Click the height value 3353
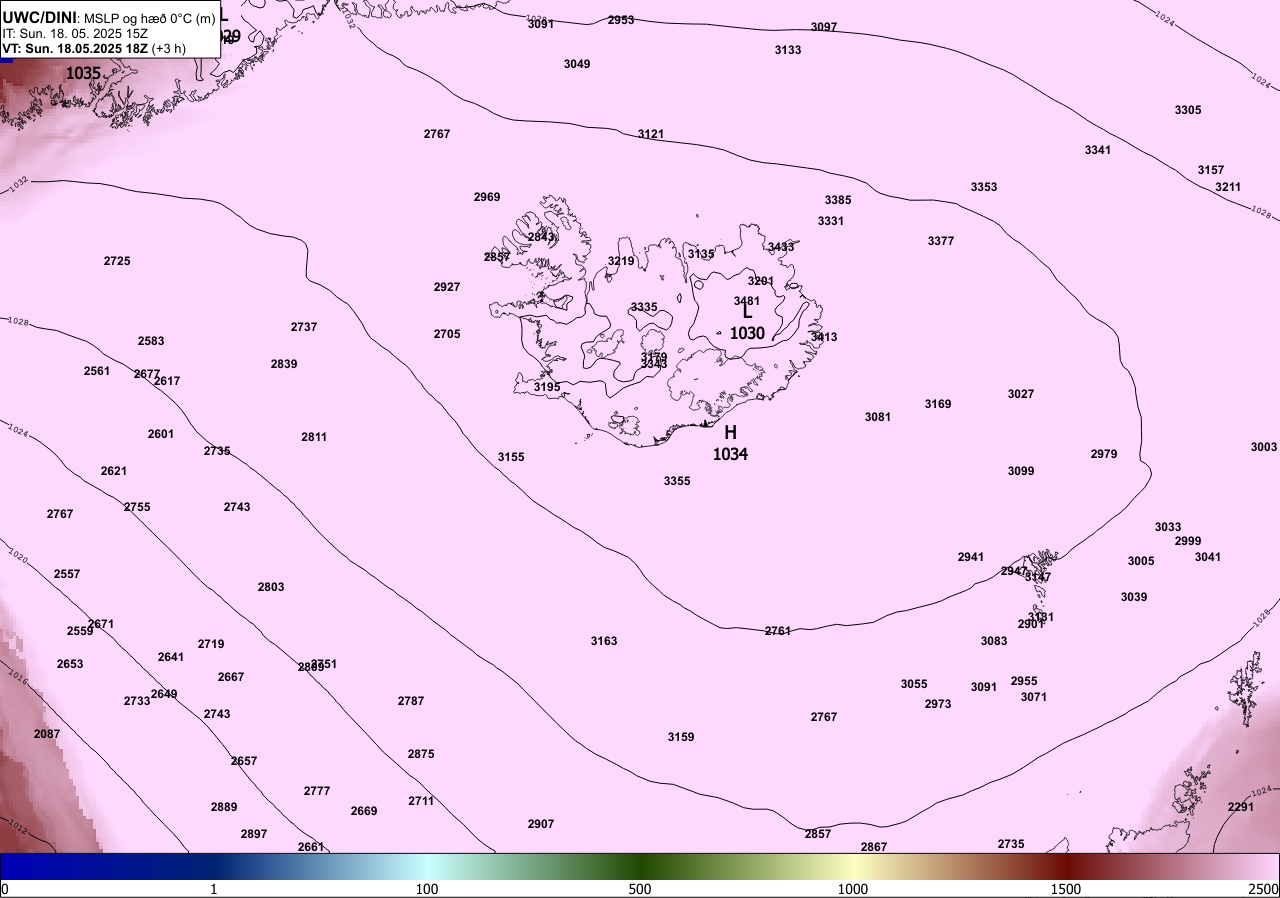The width and height of the screenshot is (1280, 898). coord(984,187)
